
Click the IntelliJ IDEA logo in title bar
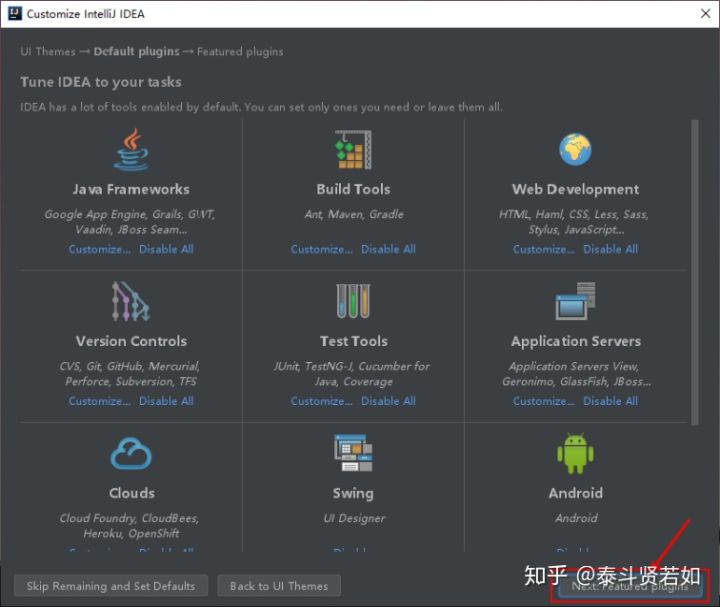(15, 13)
